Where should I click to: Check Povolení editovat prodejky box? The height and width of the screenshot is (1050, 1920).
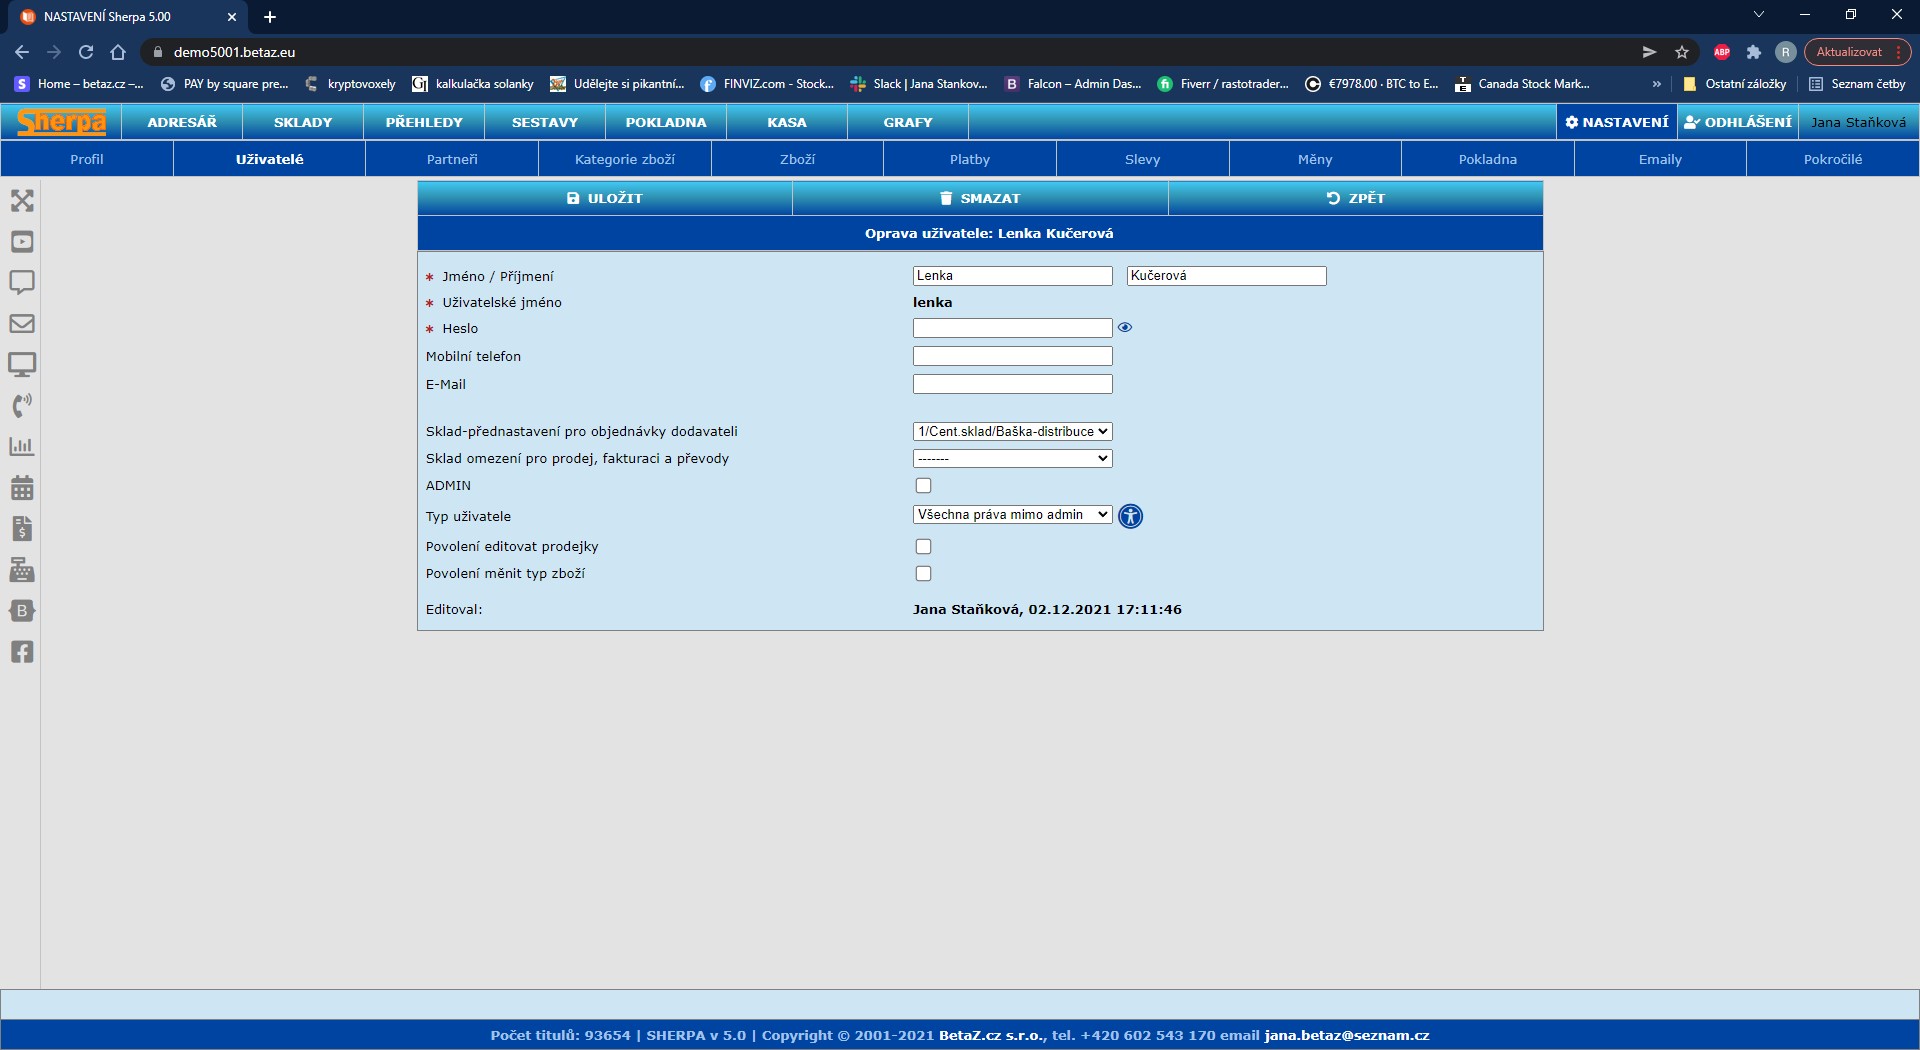(x=923, y=547)
